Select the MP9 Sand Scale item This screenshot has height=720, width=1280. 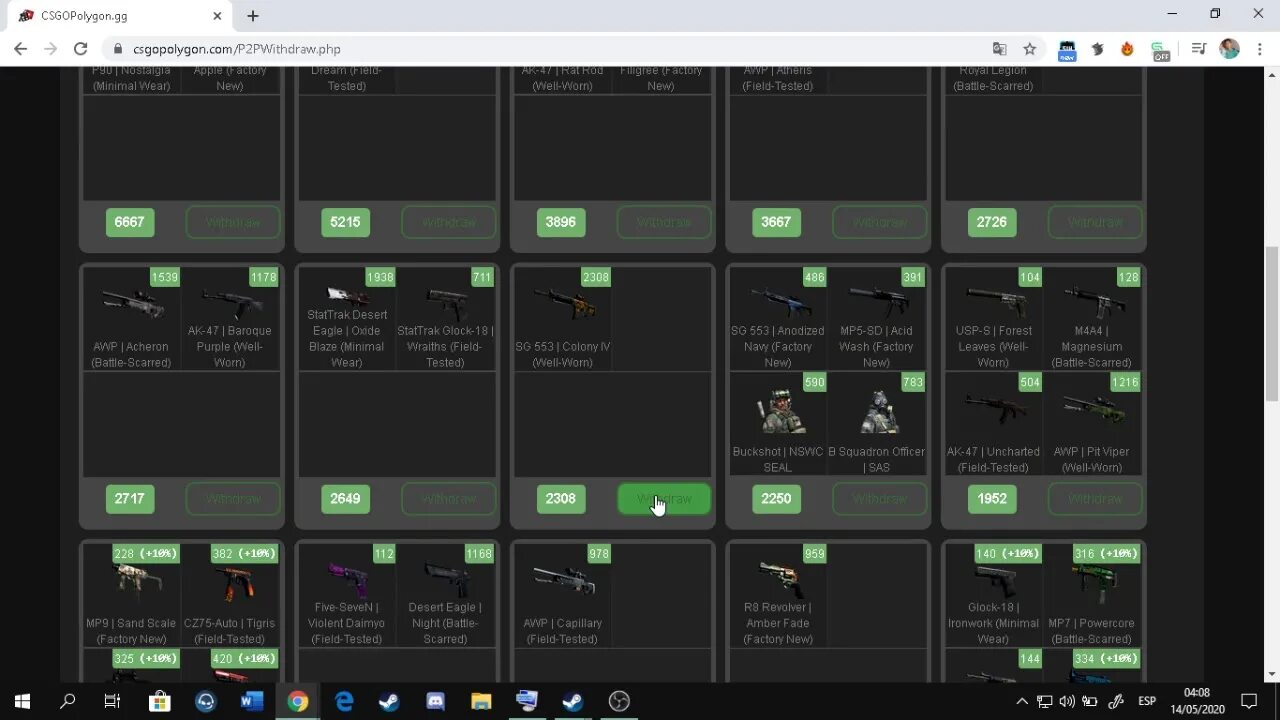[x=131, y=596]
